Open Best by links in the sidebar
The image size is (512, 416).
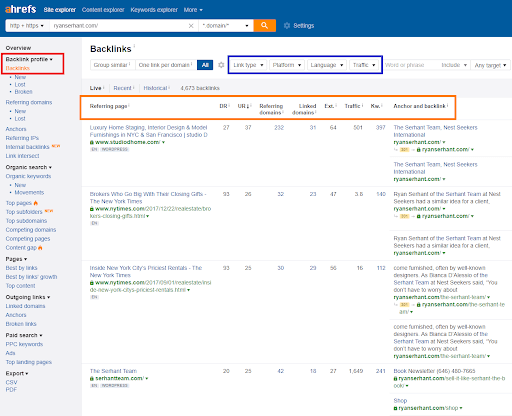(x=21, y=268)
